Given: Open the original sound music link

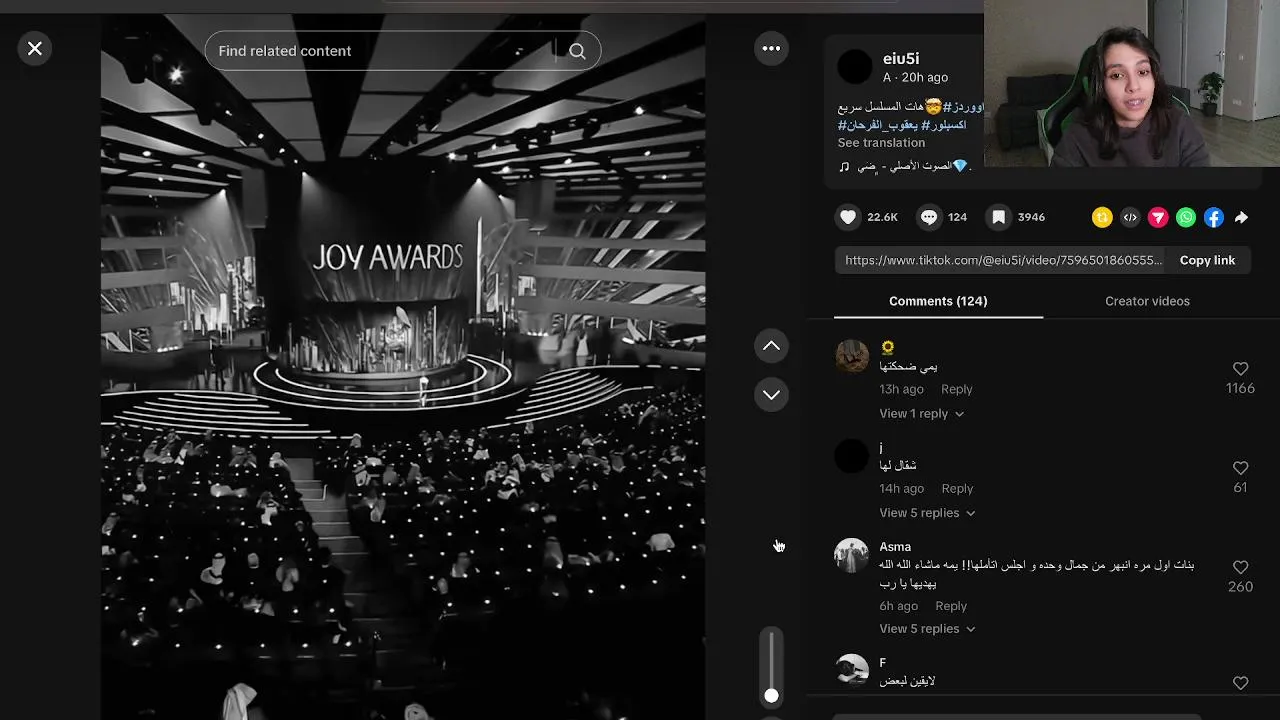Looking at the screenshot, I should [x=905, y=166].
